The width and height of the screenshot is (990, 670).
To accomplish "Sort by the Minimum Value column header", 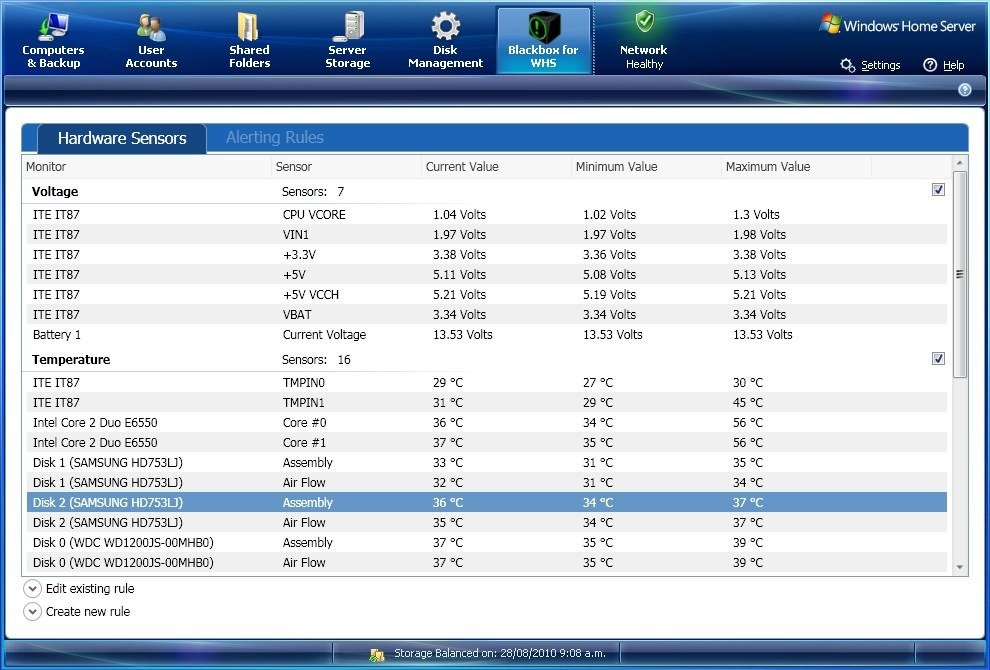I will pos(647,167).
